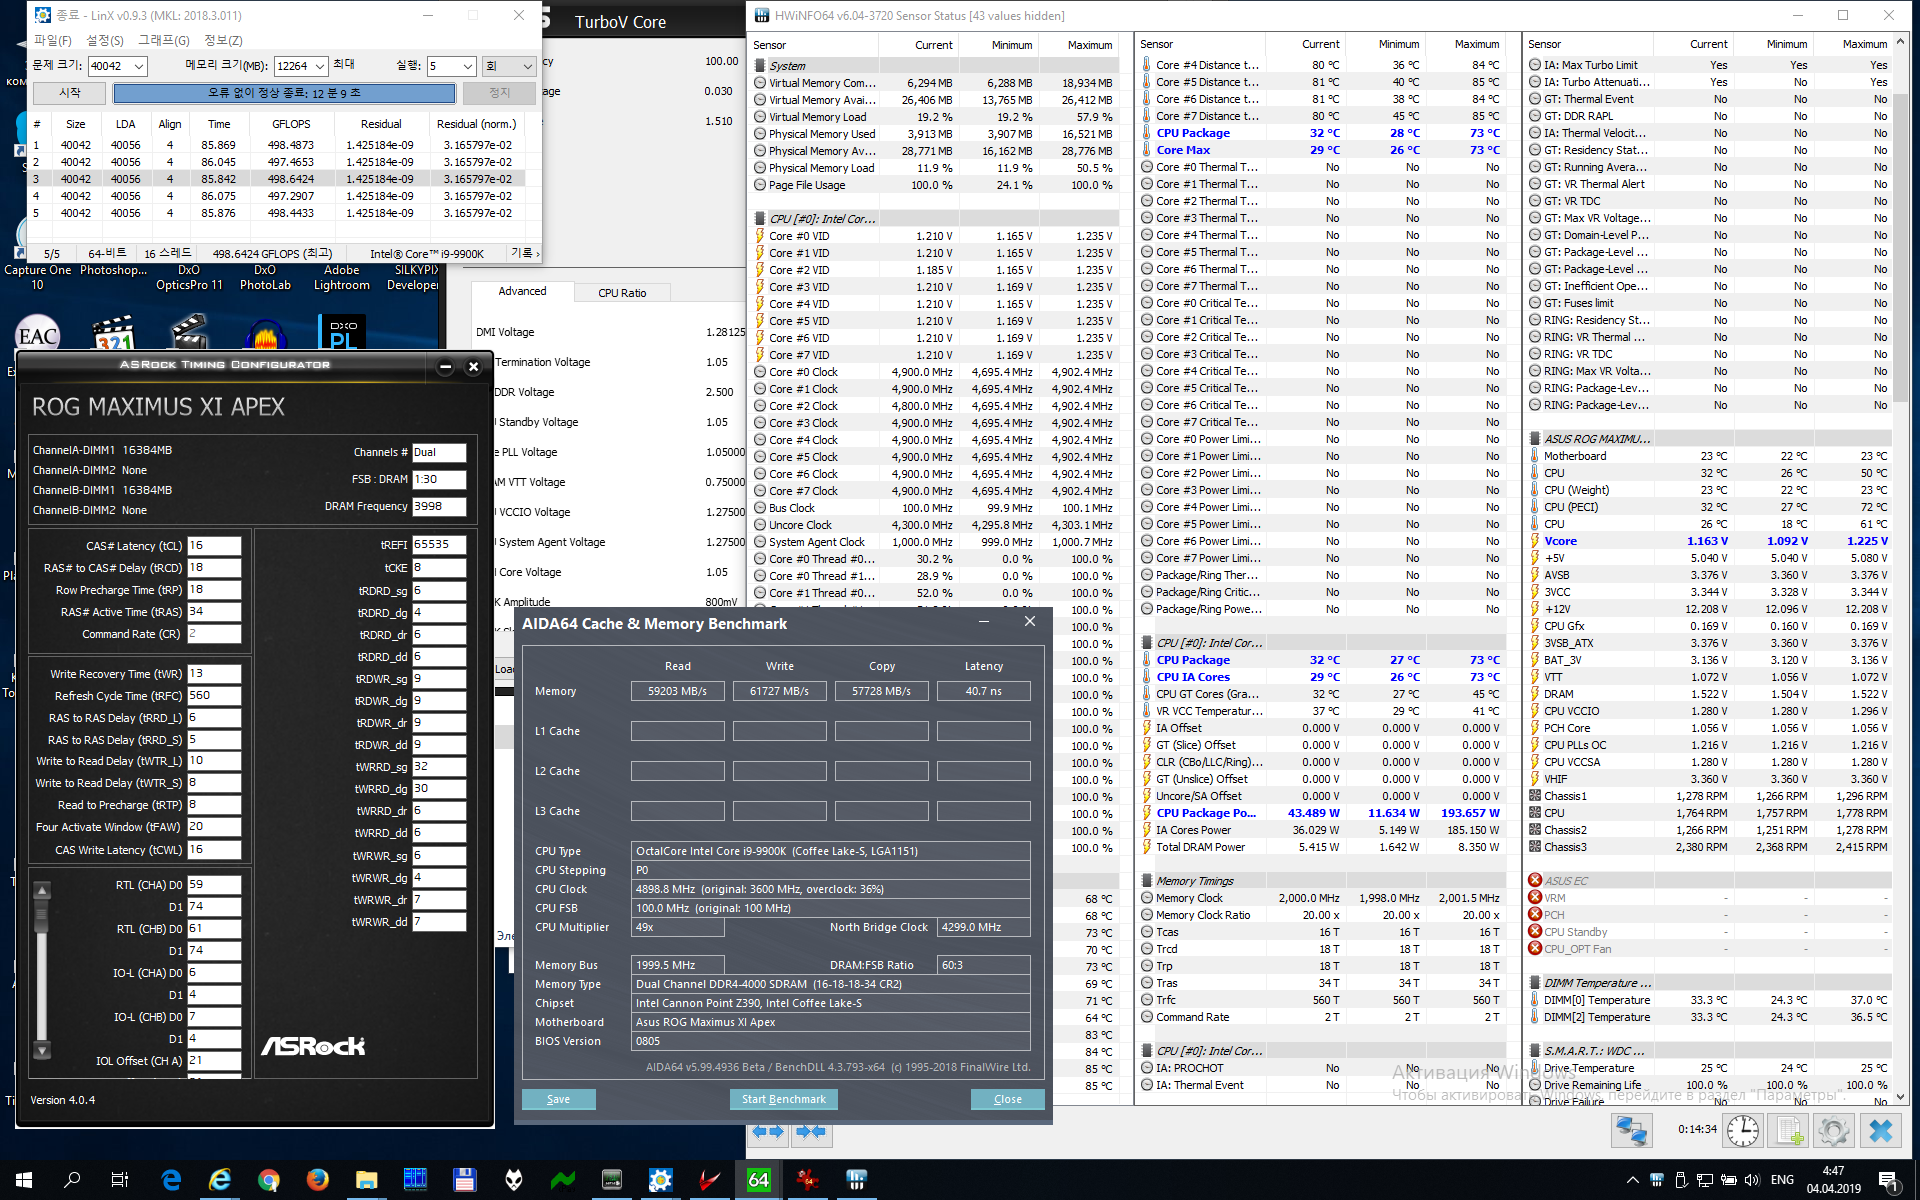This screenshot has width=1920, height=1200.
Task: Click the blue X close sensors icon
Action: [1881, 1131]
